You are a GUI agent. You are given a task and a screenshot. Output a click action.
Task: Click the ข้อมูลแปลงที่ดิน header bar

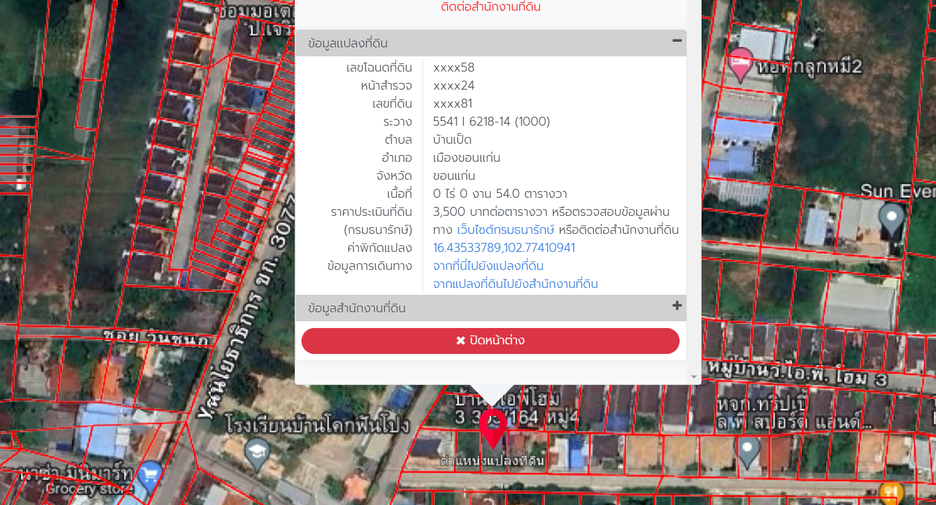pyautogui.click(x=490, y=43)
